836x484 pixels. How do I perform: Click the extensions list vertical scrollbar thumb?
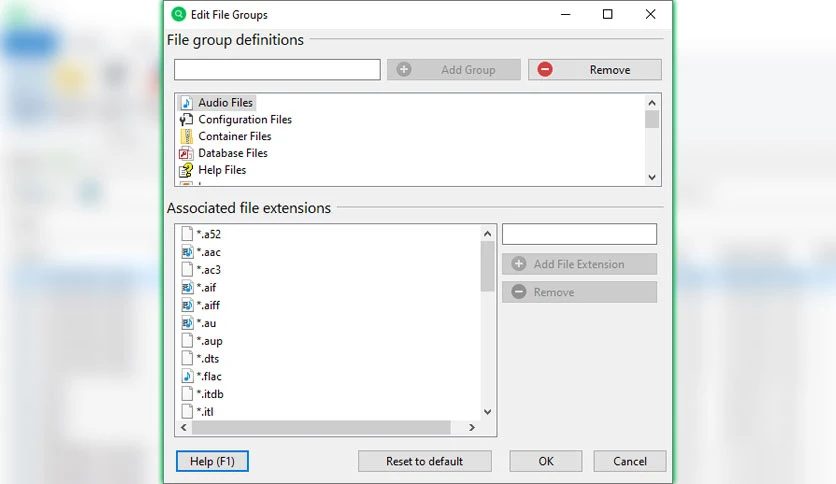pos(487,266)
